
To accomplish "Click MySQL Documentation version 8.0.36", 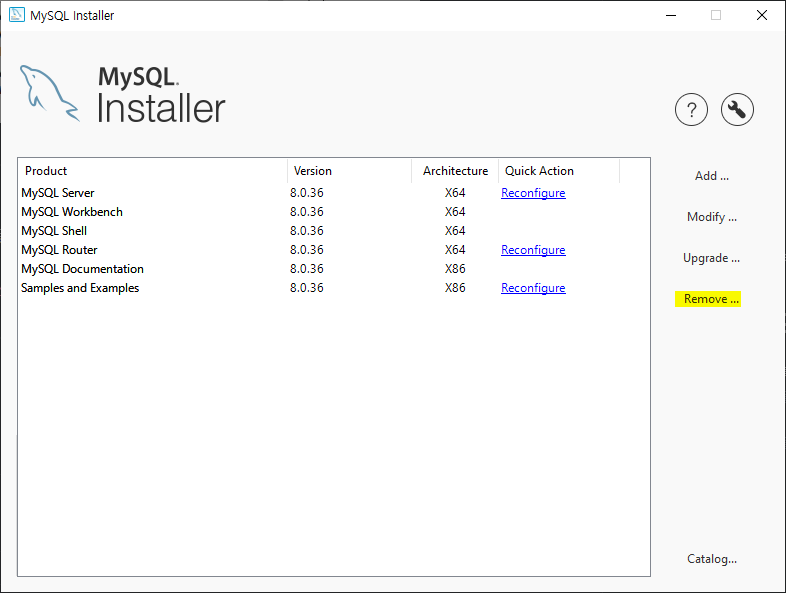I will [307, 269].
